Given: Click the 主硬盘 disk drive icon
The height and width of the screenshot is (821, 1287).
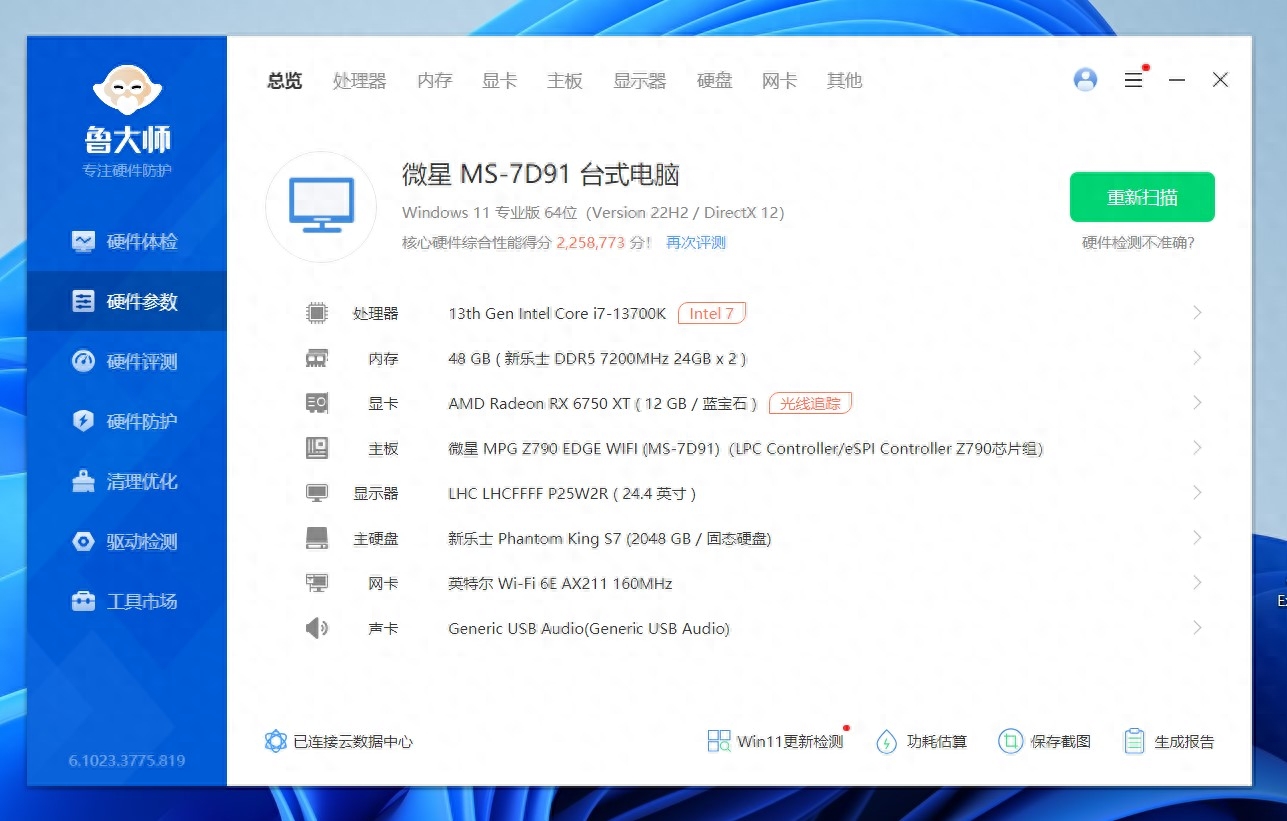Looking at the screenshot, I should [x=317, y=538].
